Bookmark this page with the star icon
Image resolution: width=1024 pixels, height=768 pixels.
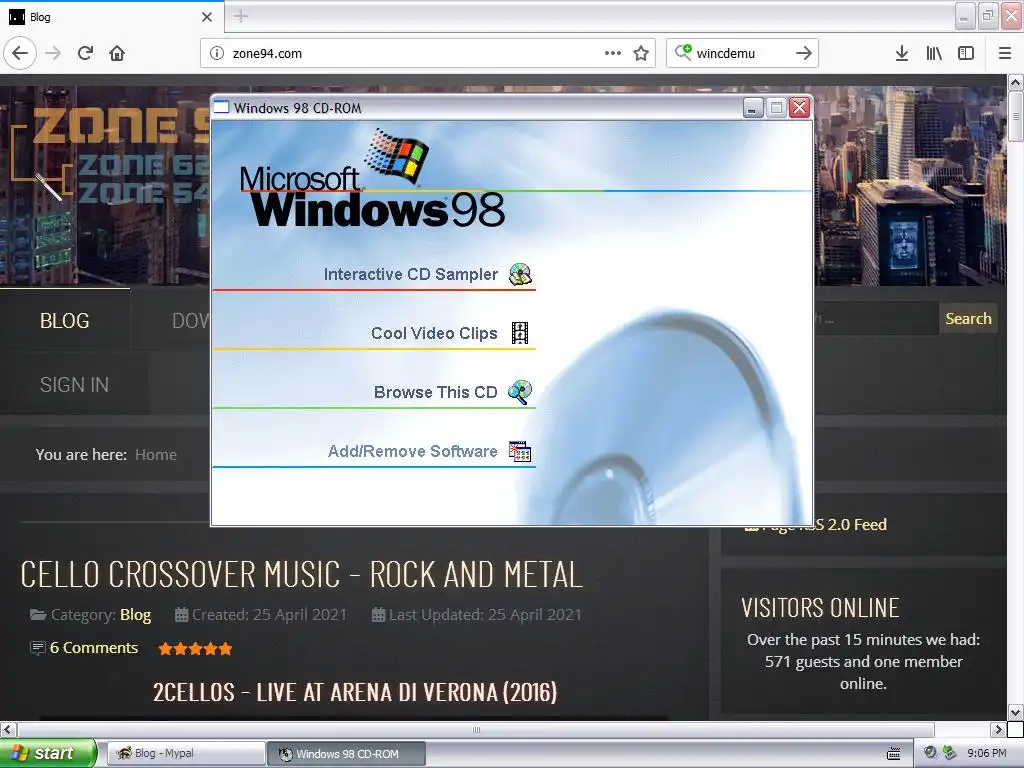coord(641,53)
